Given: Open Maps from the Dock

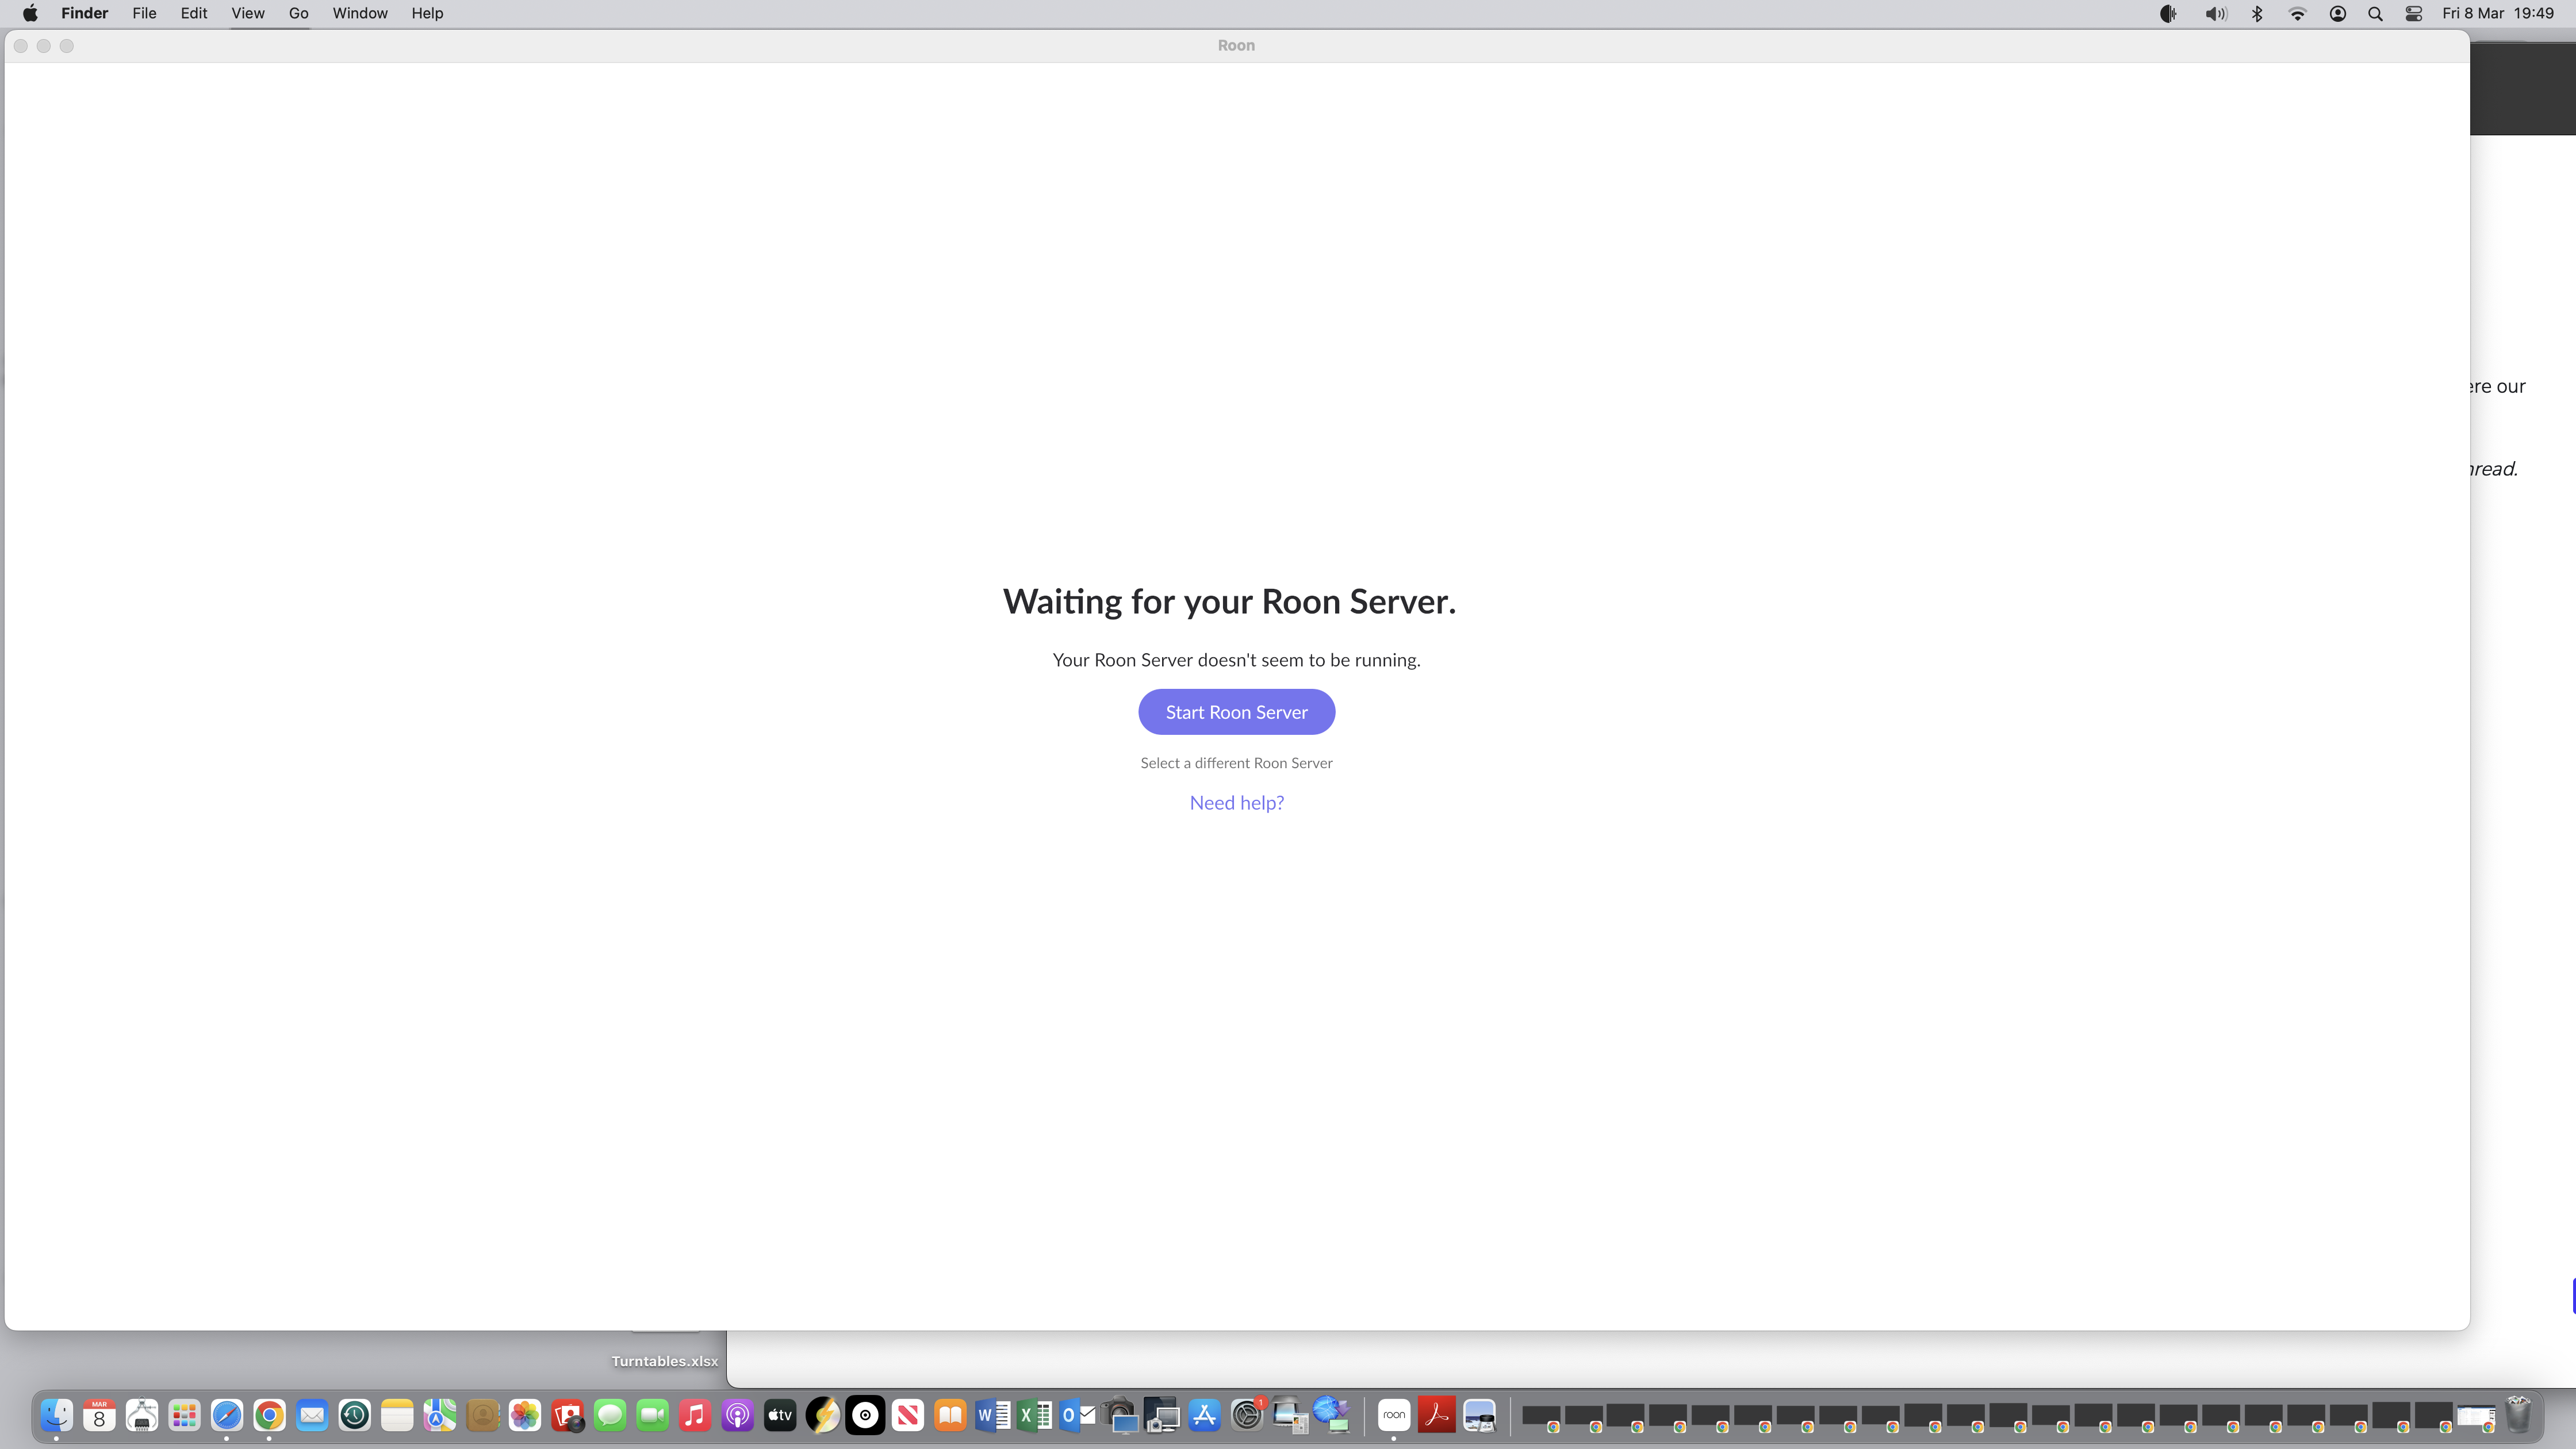Looking at the screenshot, I should 439,1416.
